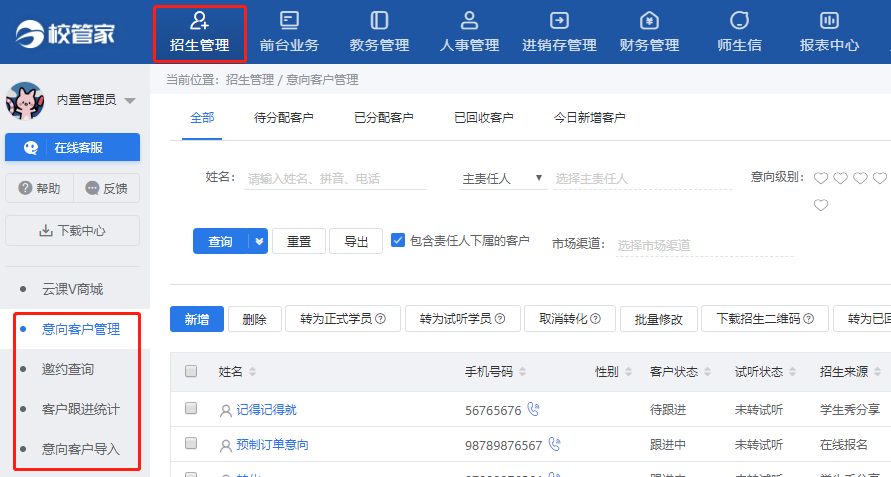Viewport: 891px width, 477px height.
Task: Open 教务管理 module in top navigation
Action: point(379,33)
